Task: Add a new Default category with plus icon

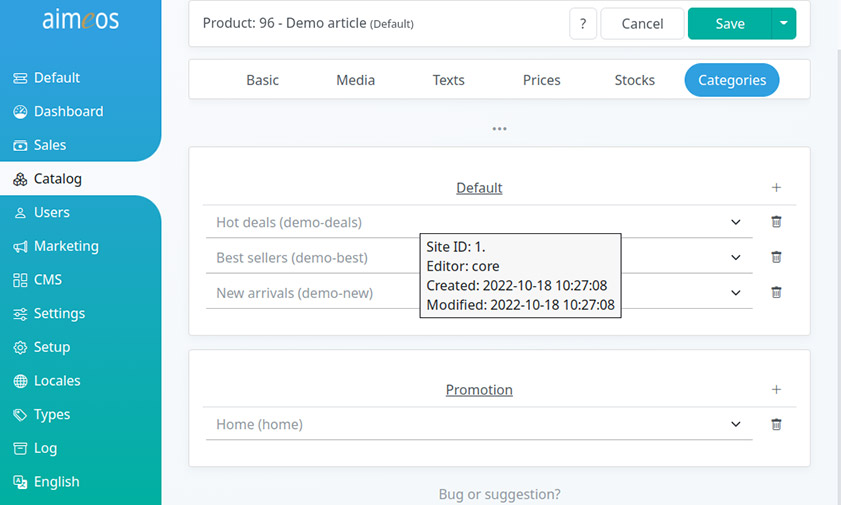Action: [776, 188]
